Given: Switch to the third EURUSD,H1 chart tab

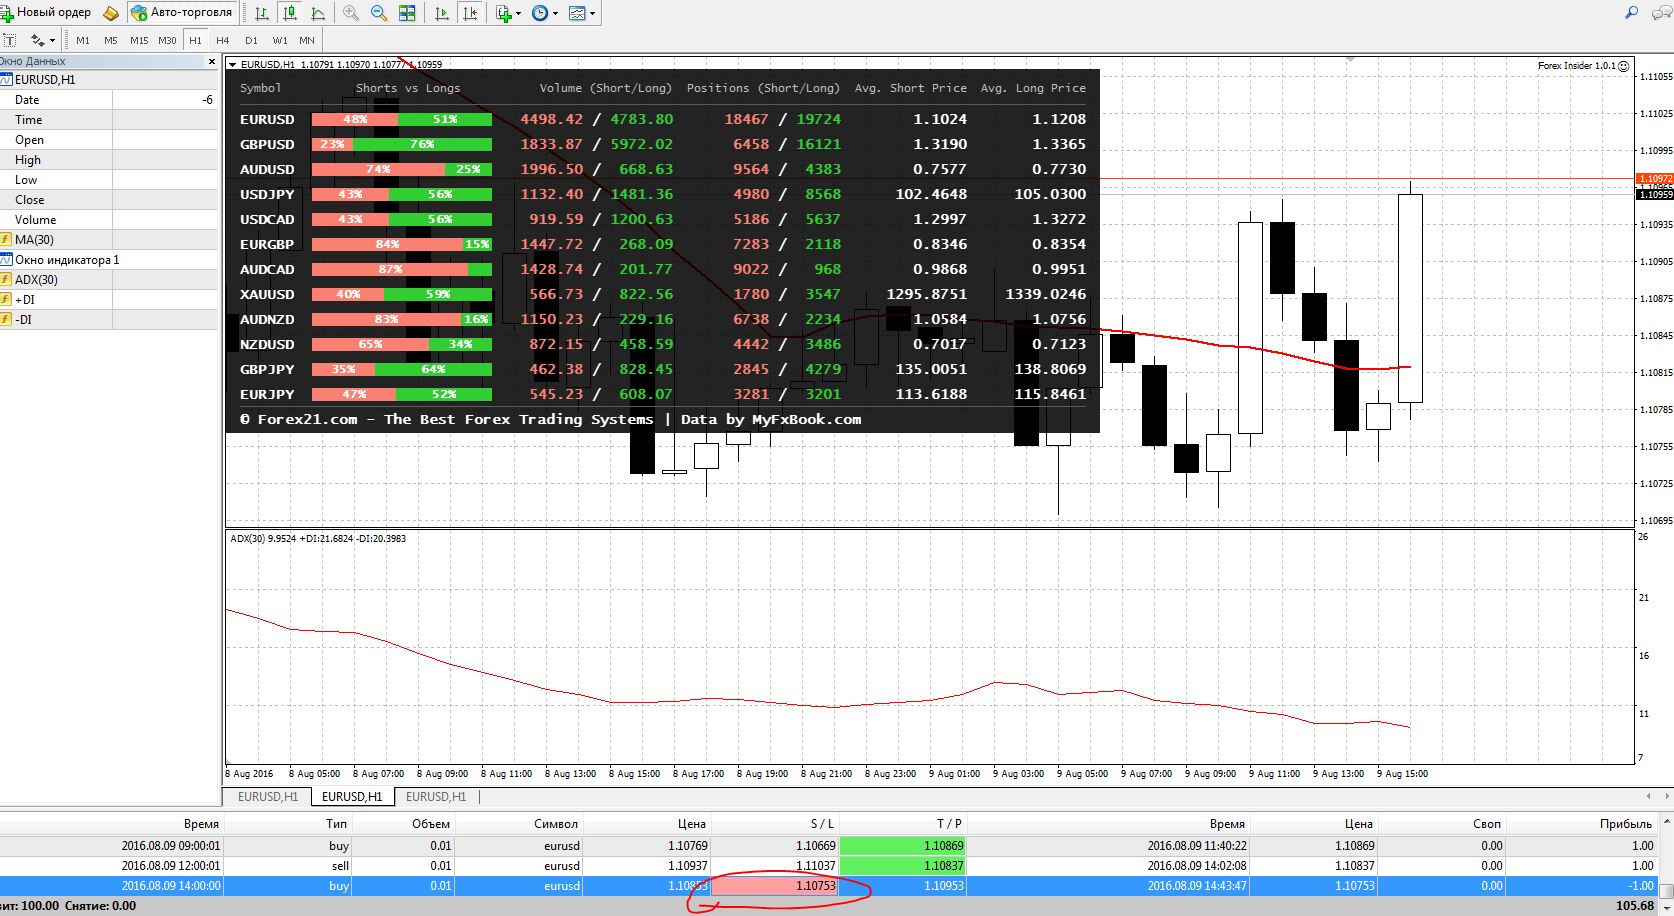Looking at the screenshot, I should click(436, 797).
